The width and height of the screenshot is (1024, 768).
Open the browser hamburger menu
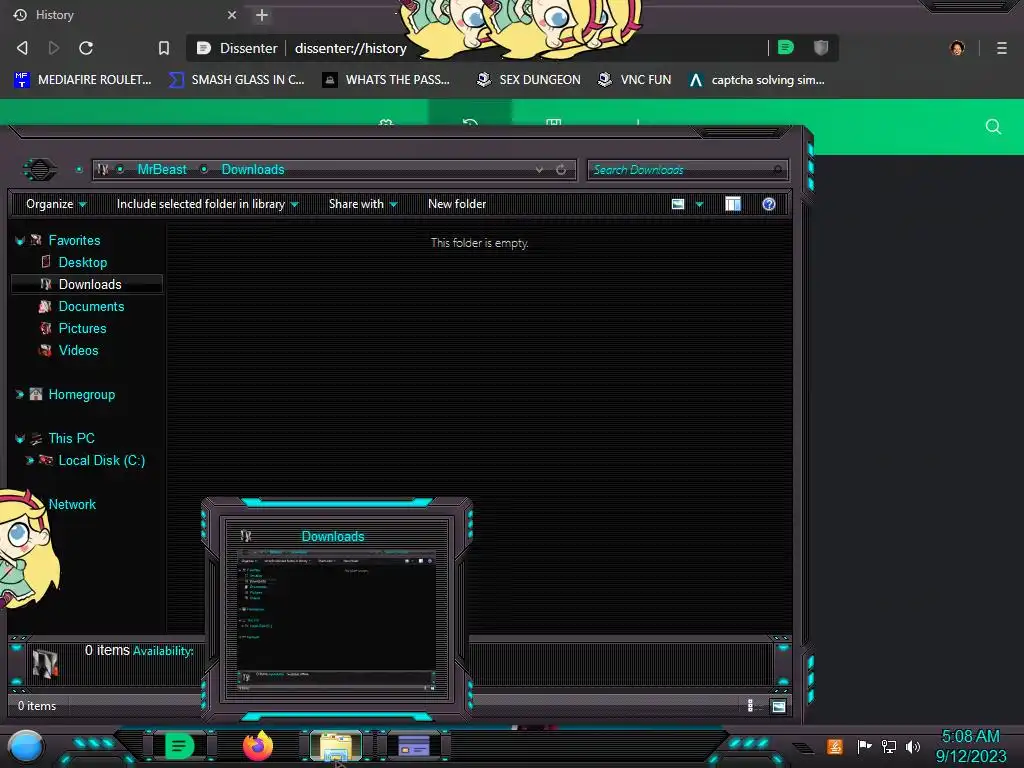click(1002, 48)
